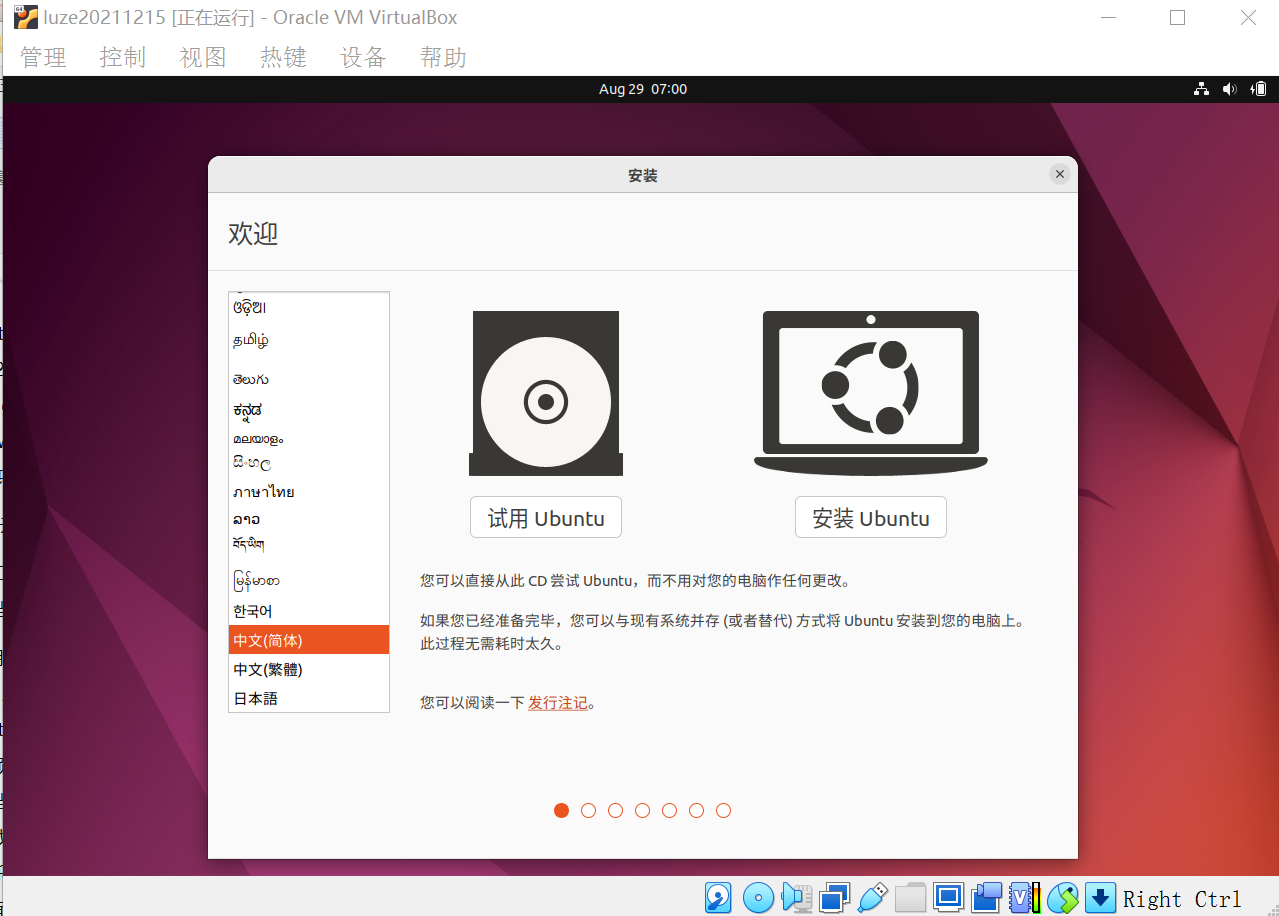Select ภาษาไทย in the language list
The image size is (1279, 916).
(309, 492)
